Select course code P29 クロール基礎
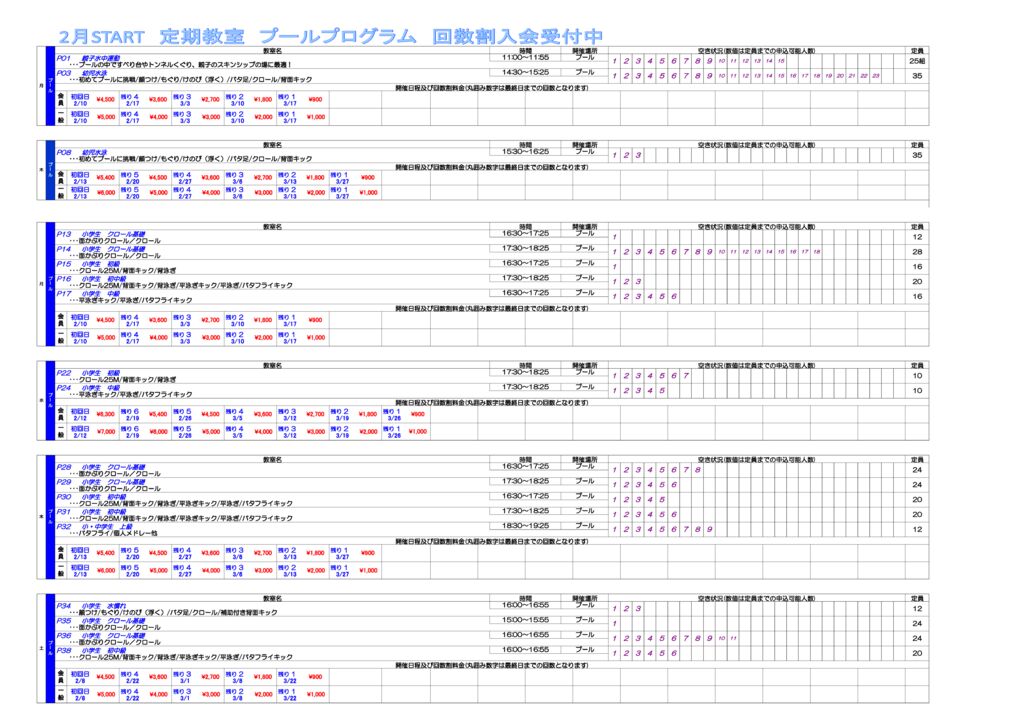 pos(101,482)
